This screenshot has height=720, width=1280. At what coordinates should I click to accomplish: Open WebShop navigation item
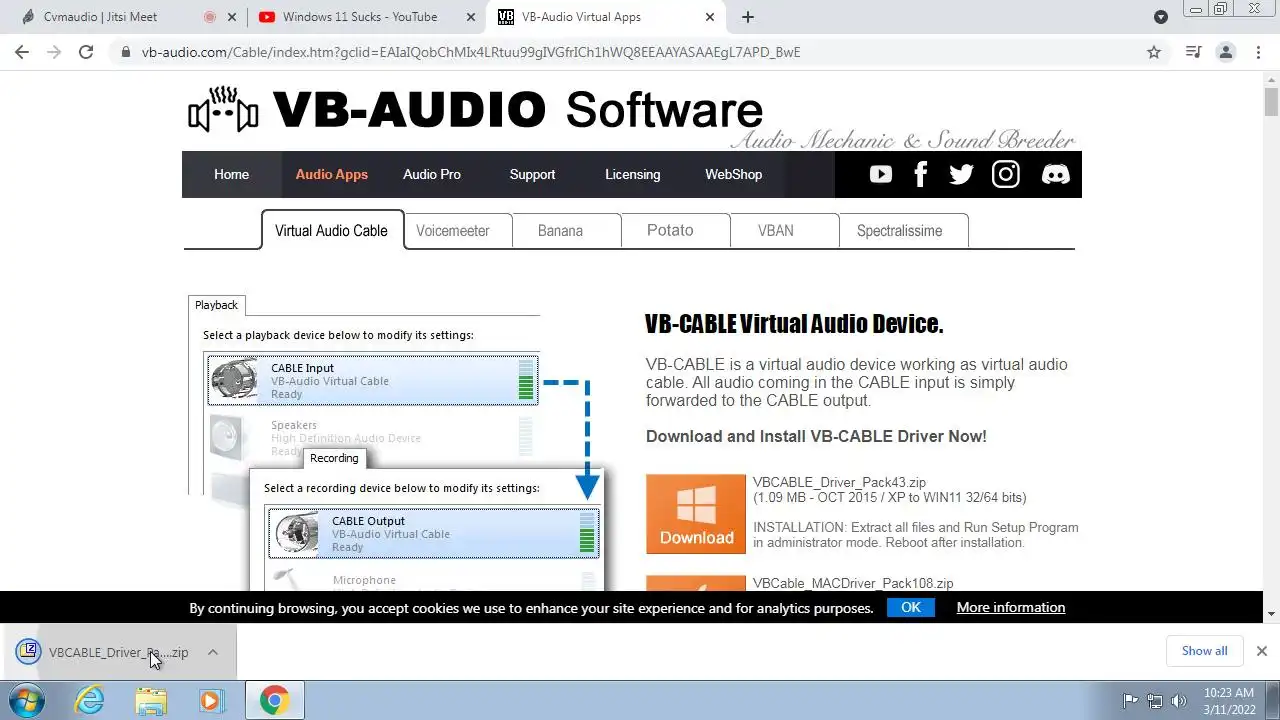[x=734, y=174]
